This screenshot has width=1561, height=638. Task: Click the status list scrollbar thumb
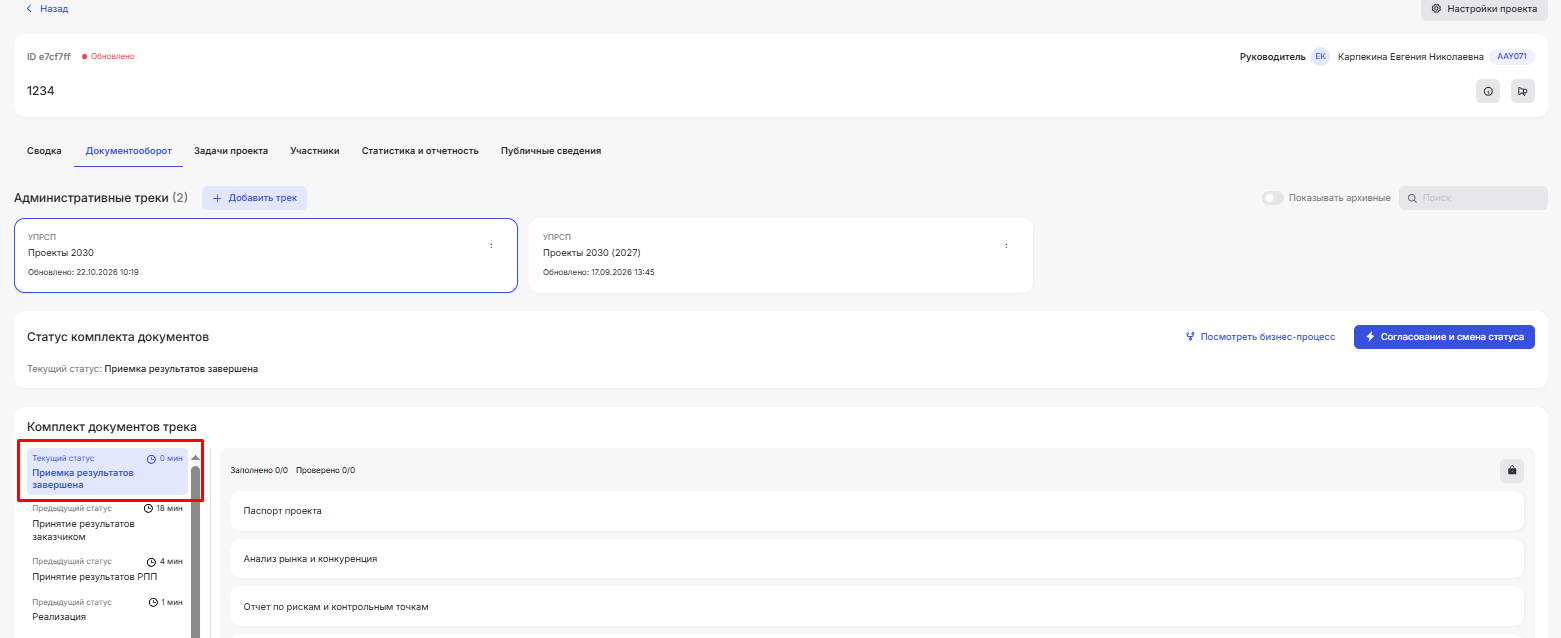coord(195,550)
